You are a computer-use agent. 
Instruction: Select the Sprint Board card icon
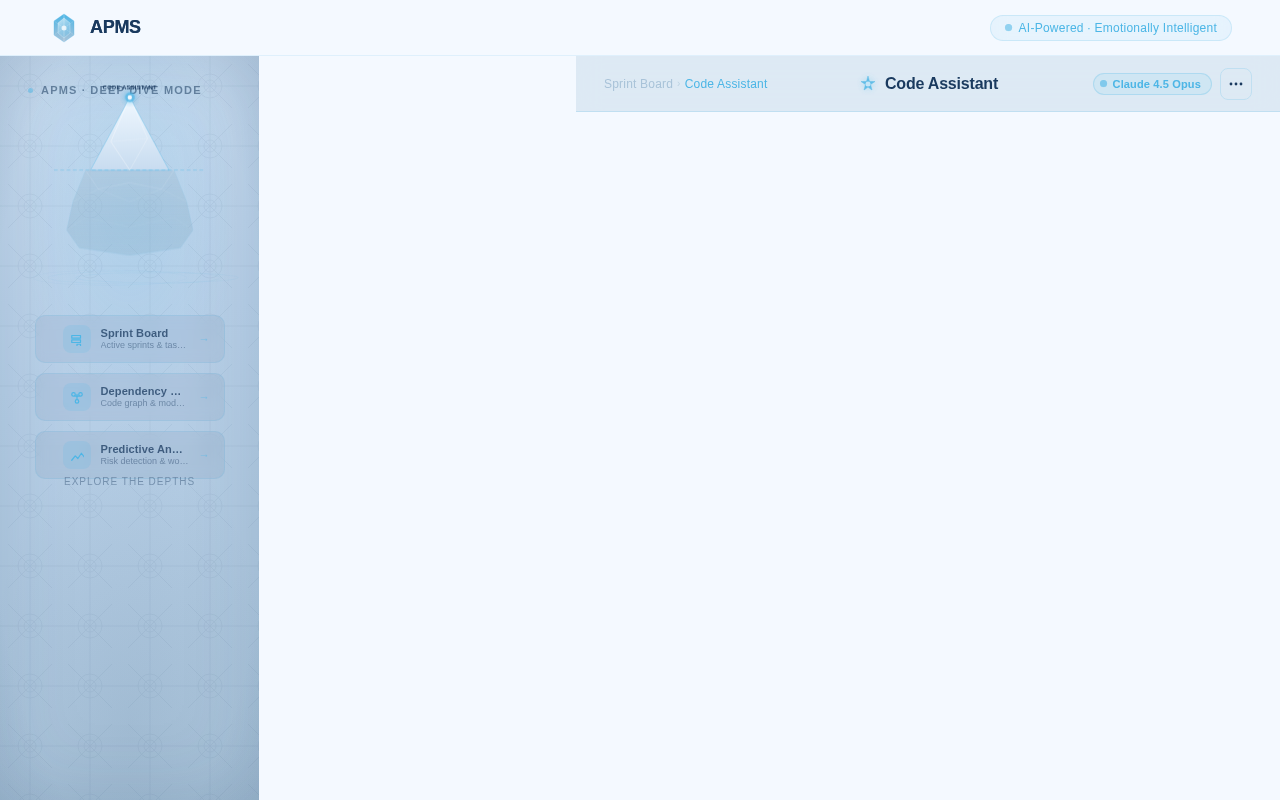[x=76, y=339]
